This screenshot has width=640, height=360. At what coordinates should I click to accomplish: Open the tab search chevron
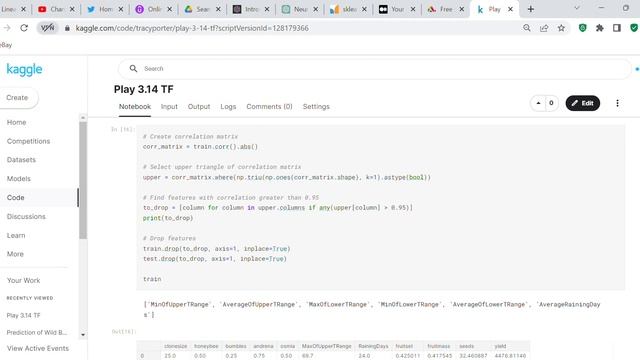[576, 8]
